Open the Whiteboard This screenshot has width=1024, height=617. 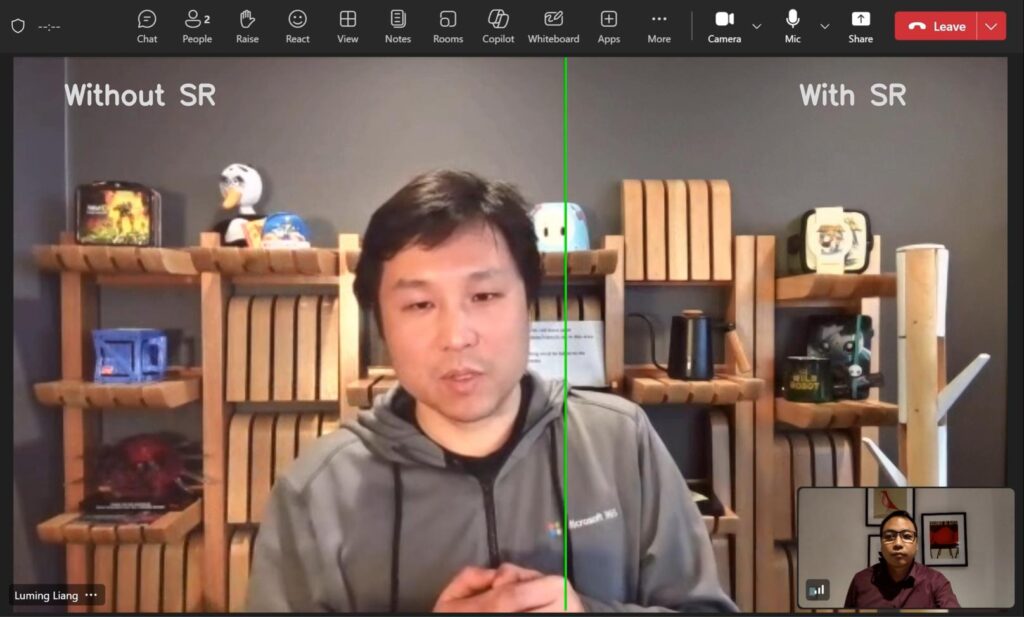pos(553,25)
